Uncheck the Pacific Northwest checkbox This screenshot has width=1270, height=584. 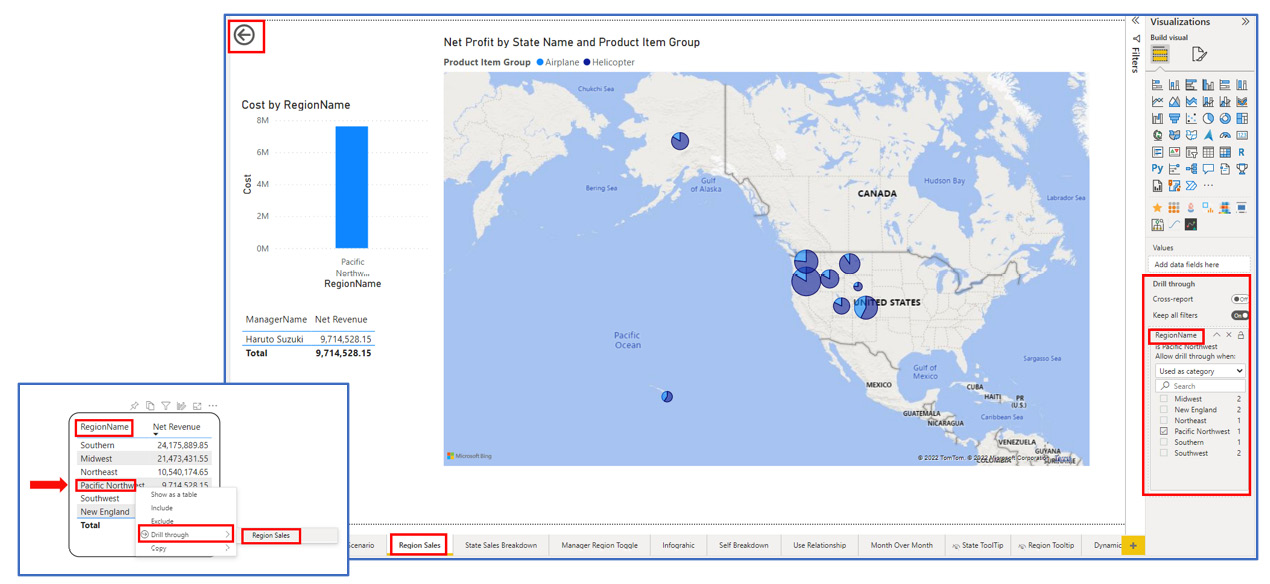(x=1163, y=432)
